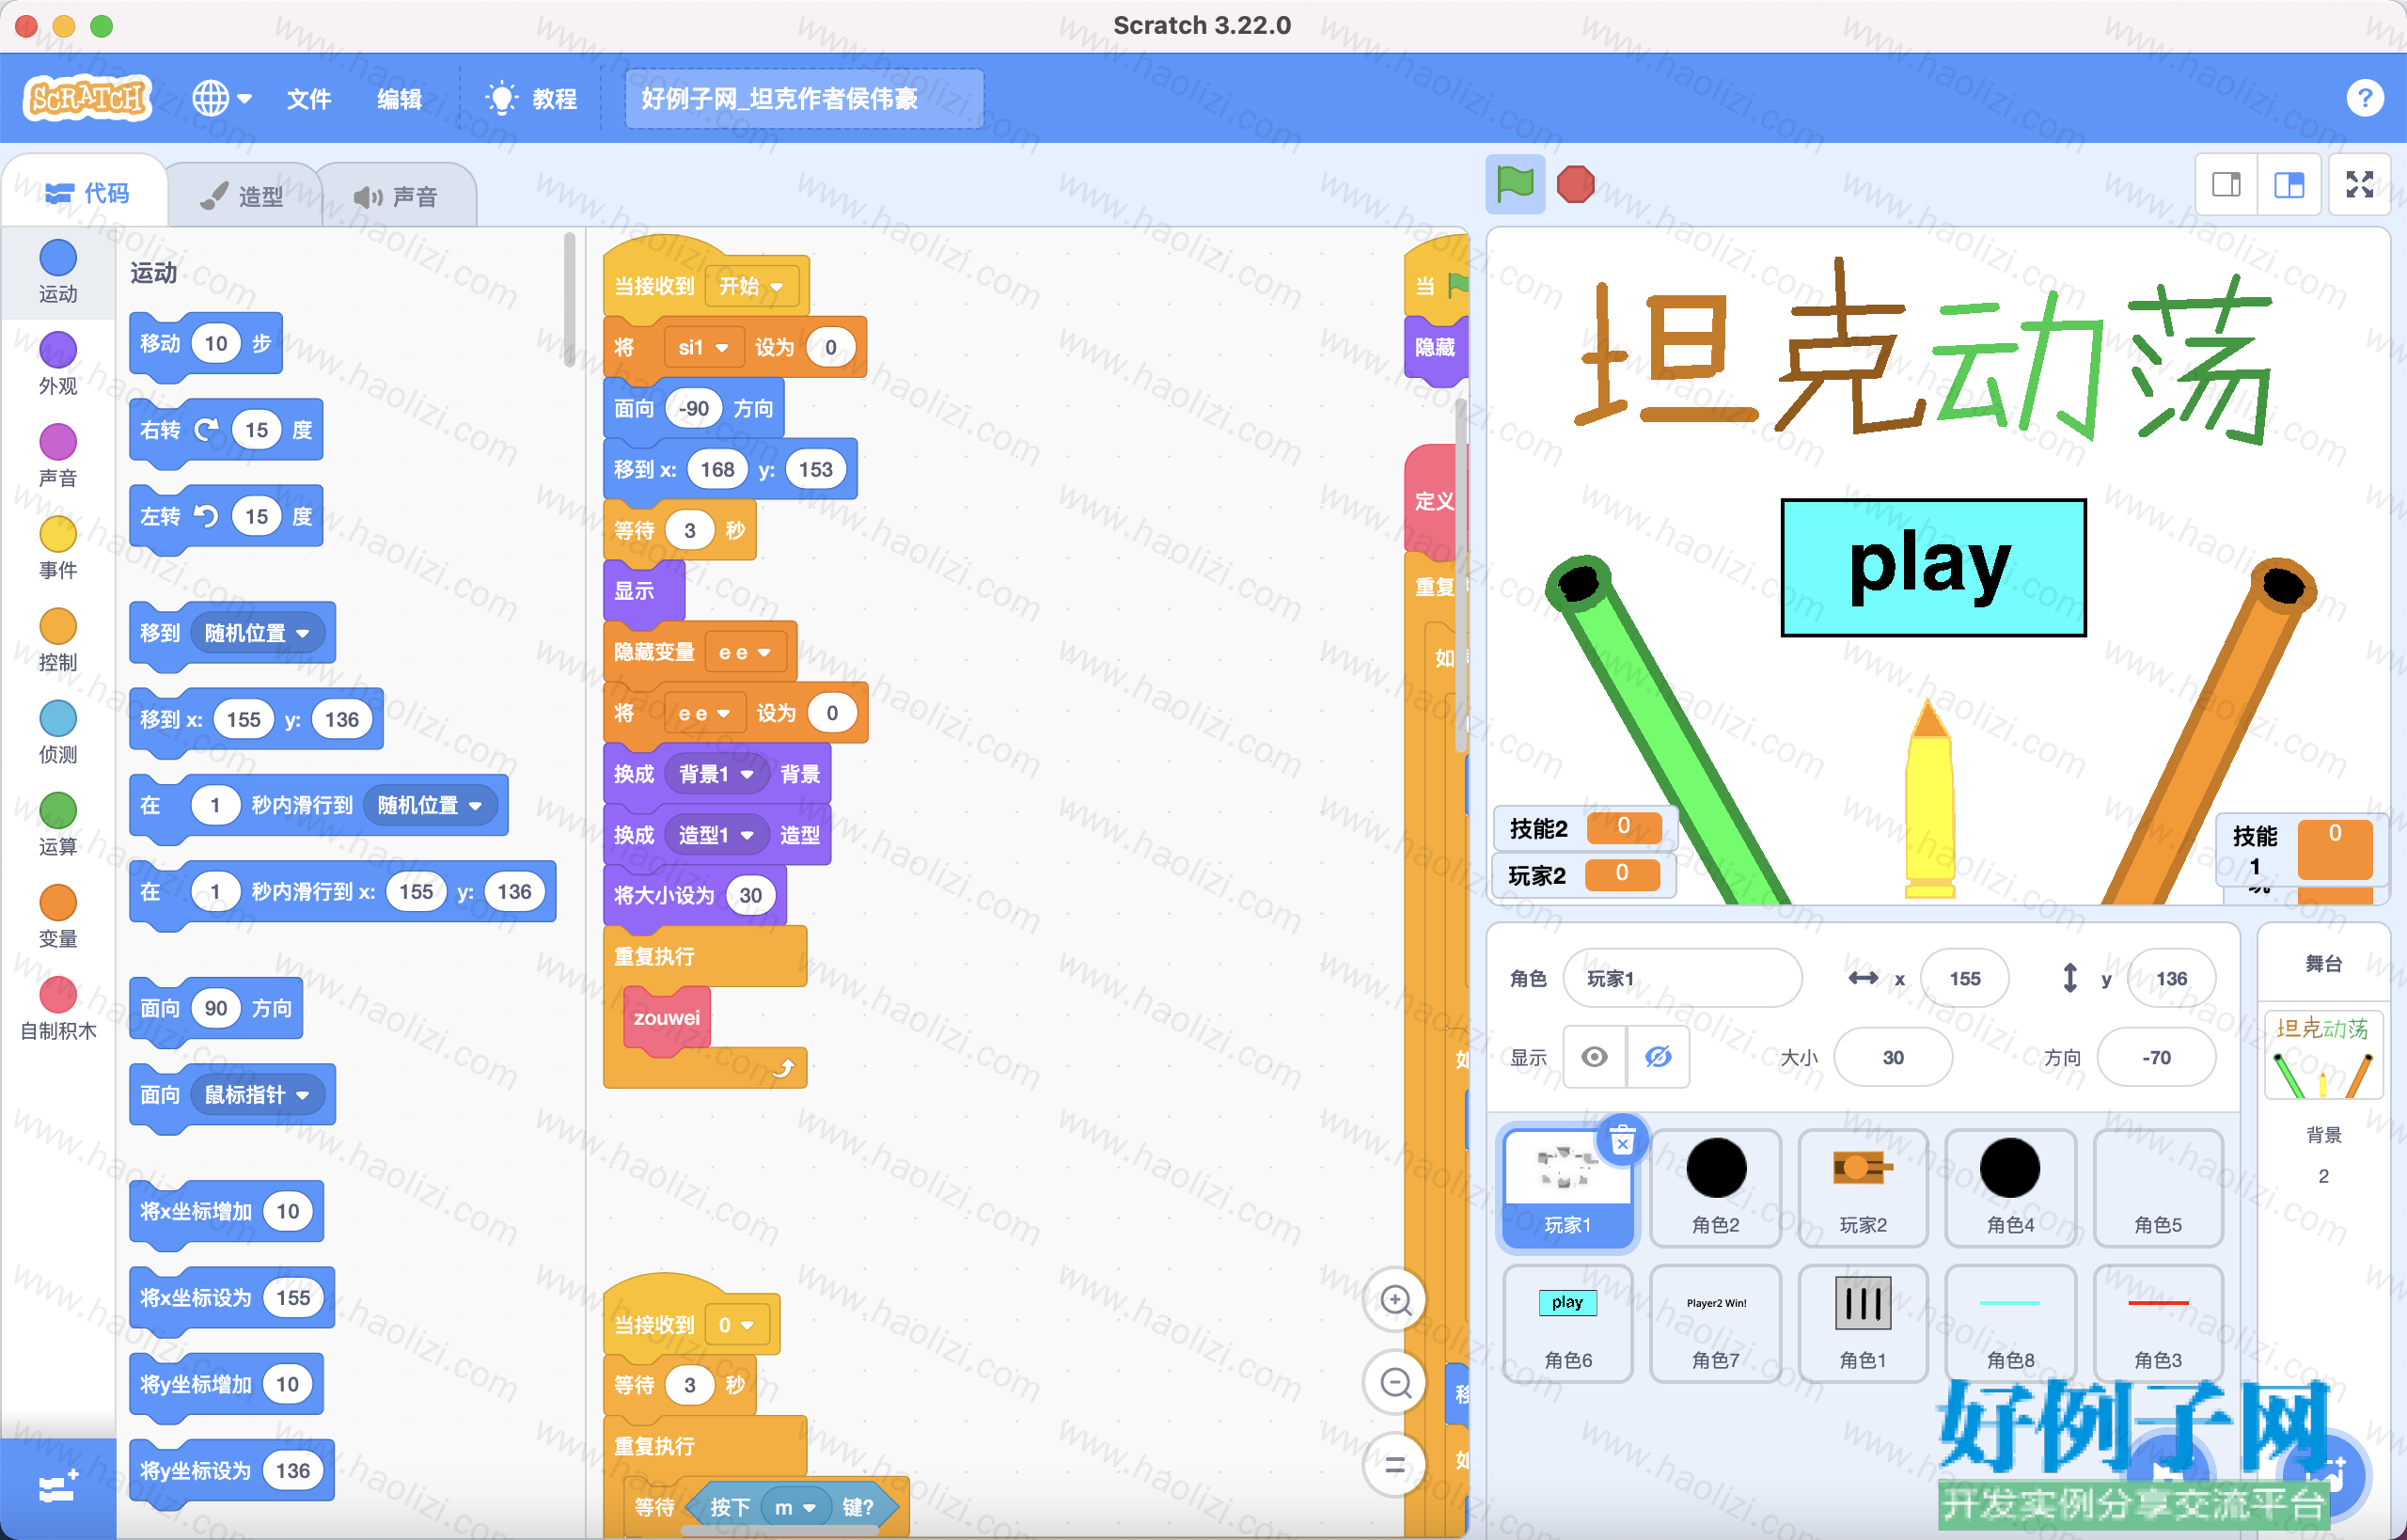Open the 文件 menu
The height and width of the screenshot is (1540, 2407).
(x=308, y=99)
